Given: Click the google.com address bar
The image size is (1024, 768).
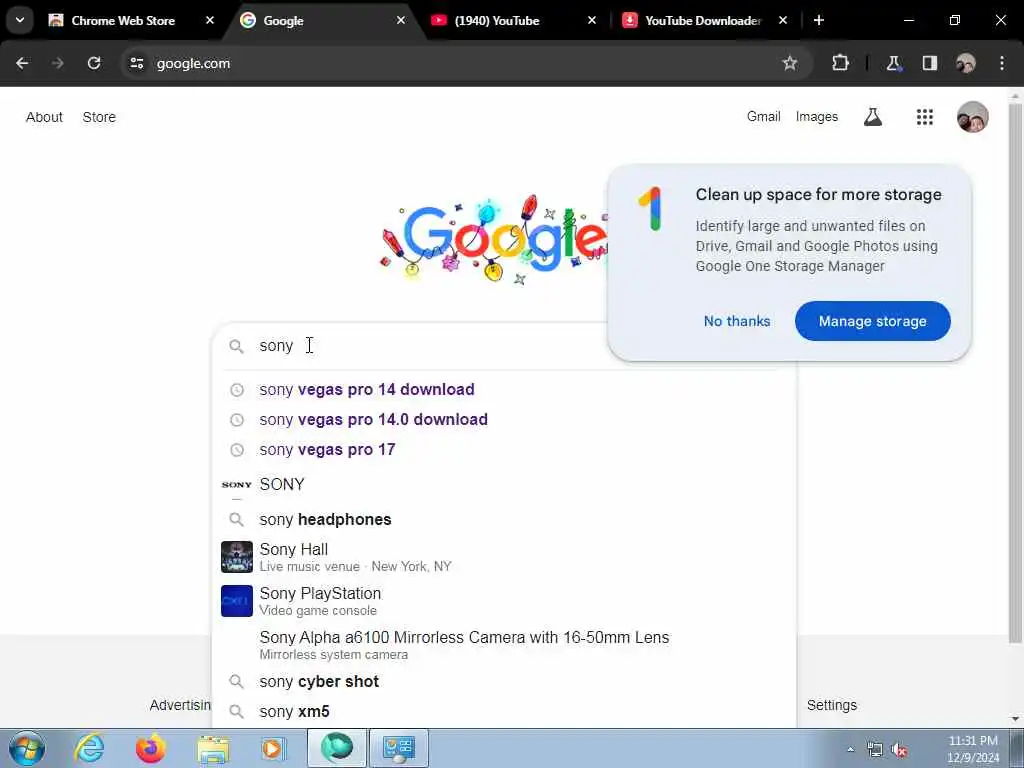Looking at the screenshot, I should coord(457,63).
